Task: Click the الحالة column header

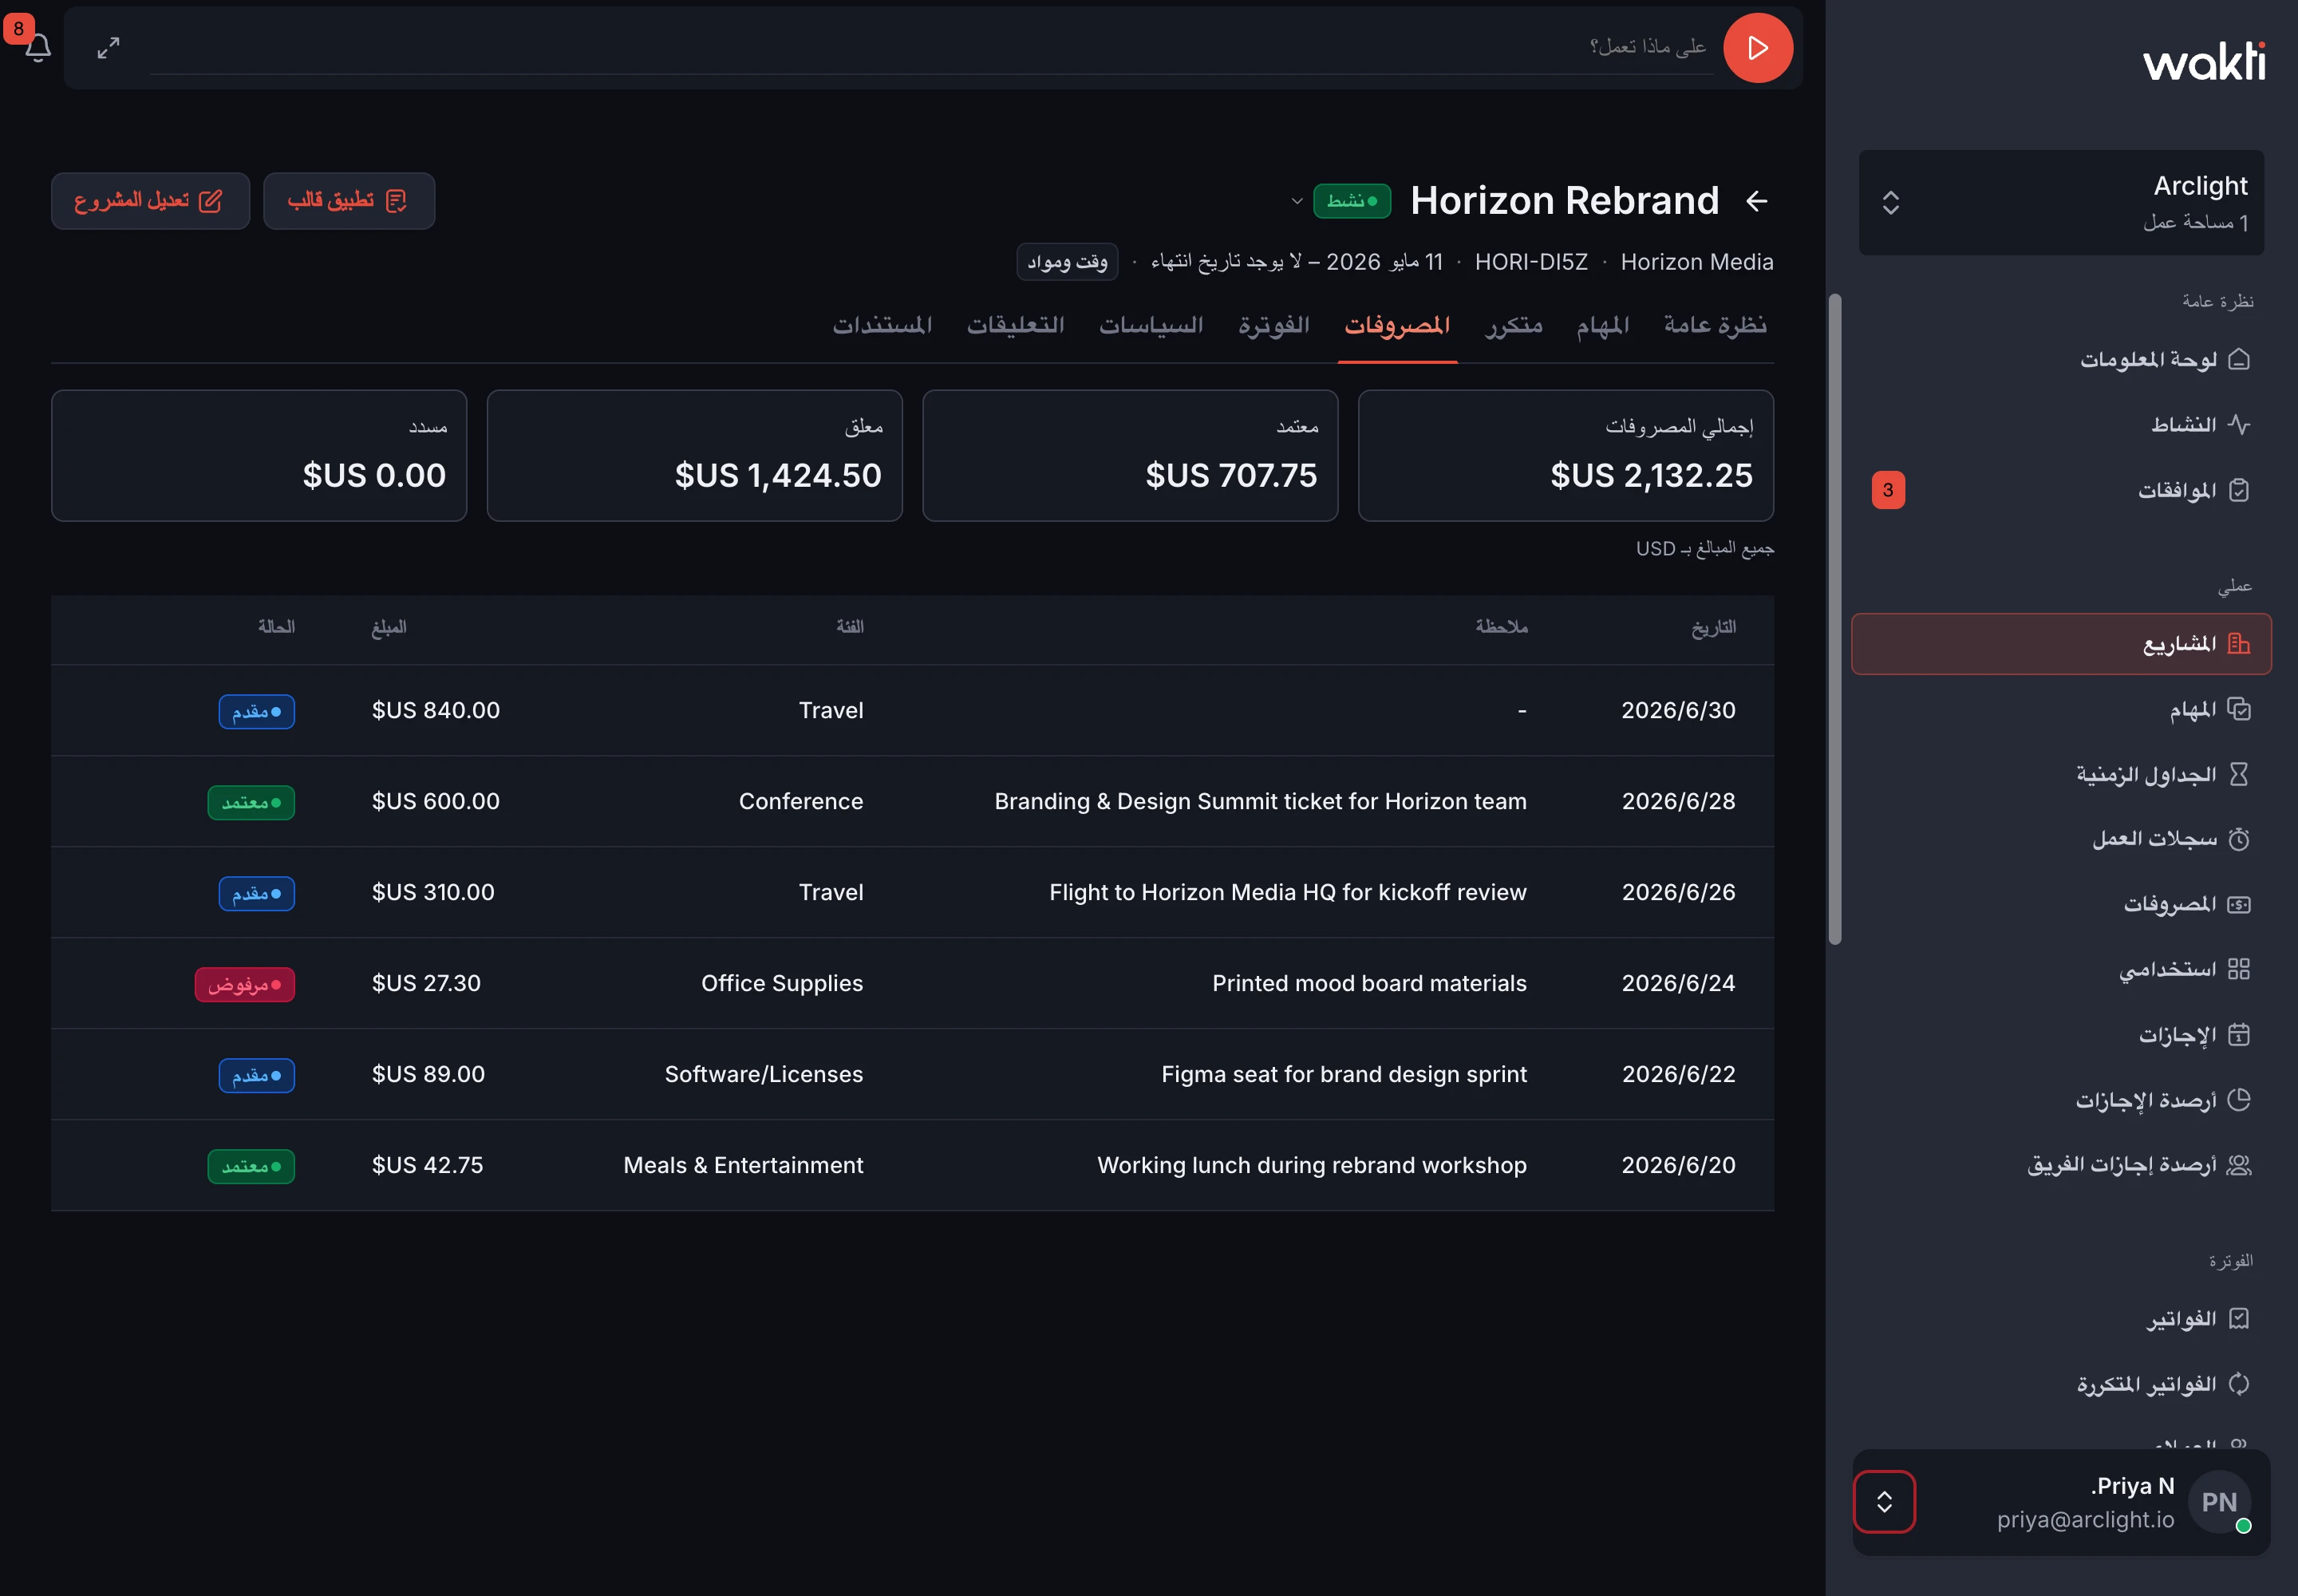Action: click(276, 627)
